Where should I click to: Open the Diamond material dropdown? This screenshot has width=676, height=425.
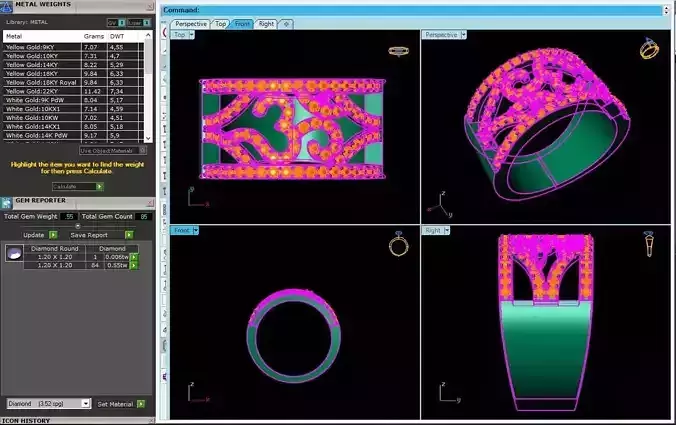[x=86, y=403]
